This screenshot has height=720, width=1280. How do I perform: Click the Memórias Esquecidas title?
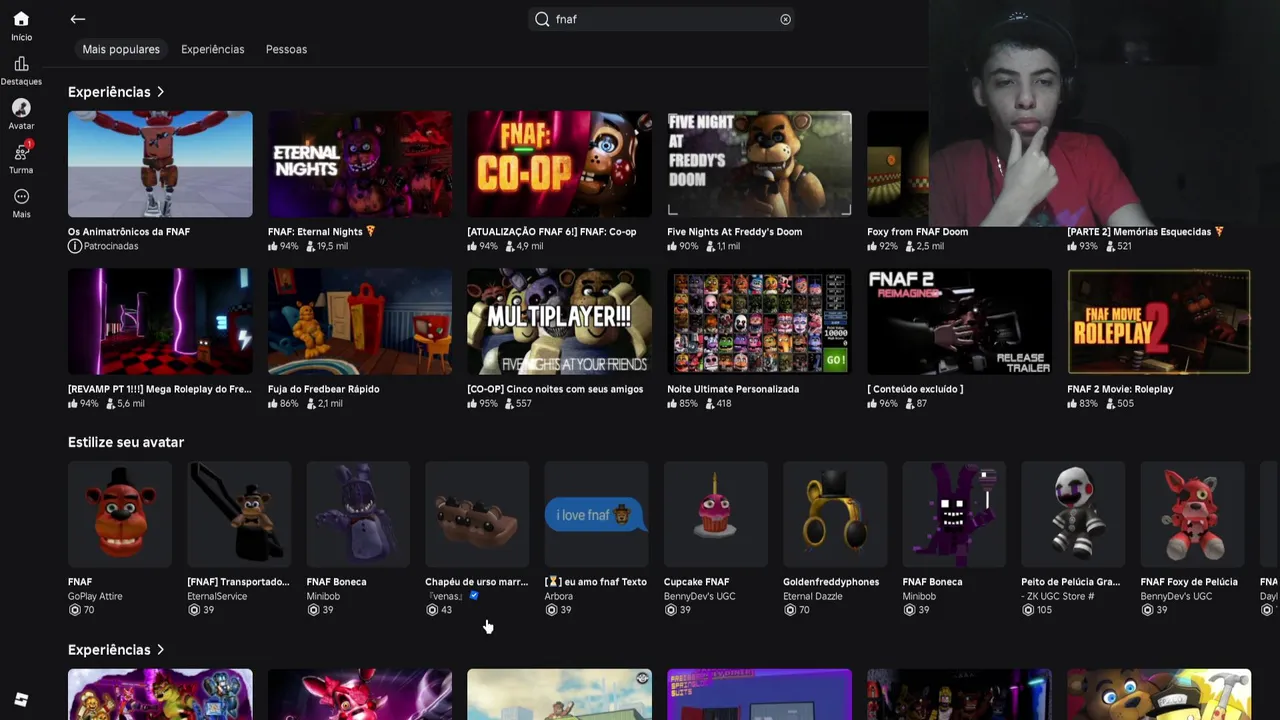point(1145,232)
